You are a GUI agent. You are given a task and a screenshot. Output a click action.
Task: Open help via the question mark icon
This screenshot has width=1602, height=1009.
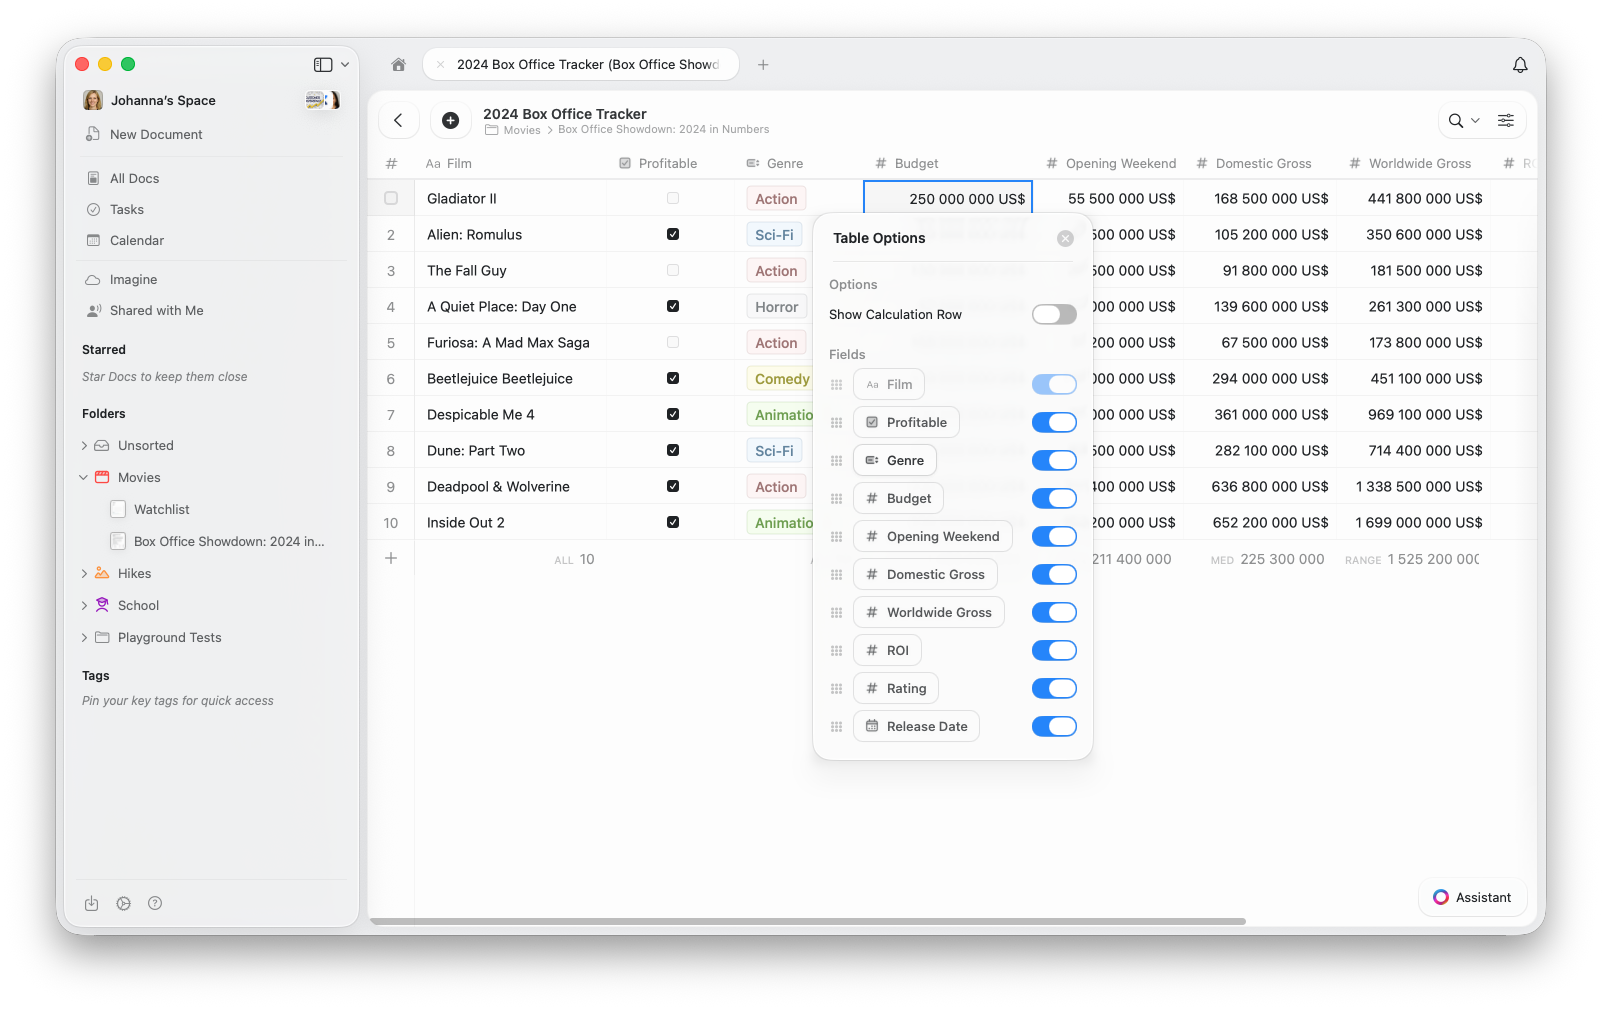(155, 903)
